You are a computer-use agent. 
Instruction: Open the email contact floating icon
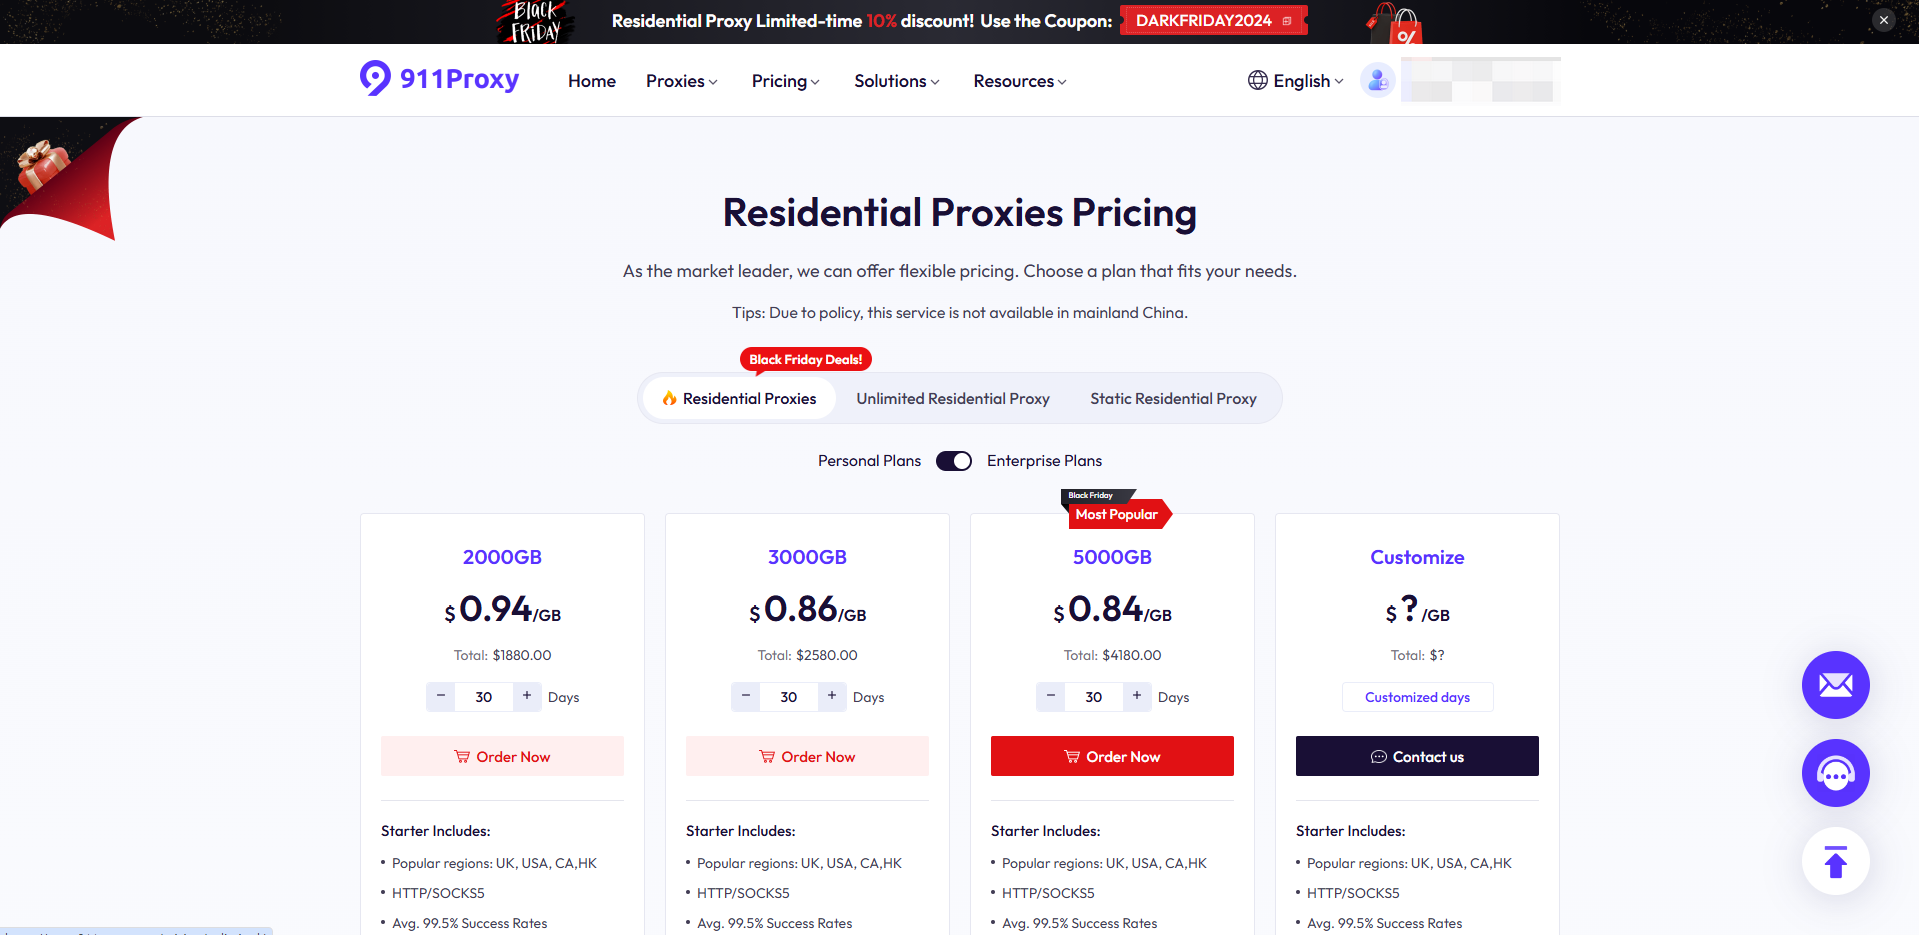pyautogui.click(x=1835, y=685)
